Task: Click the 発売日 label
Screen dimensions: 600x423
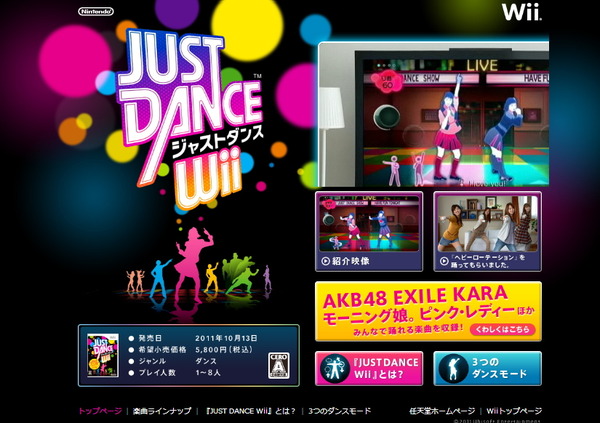Action: point(150,338)
